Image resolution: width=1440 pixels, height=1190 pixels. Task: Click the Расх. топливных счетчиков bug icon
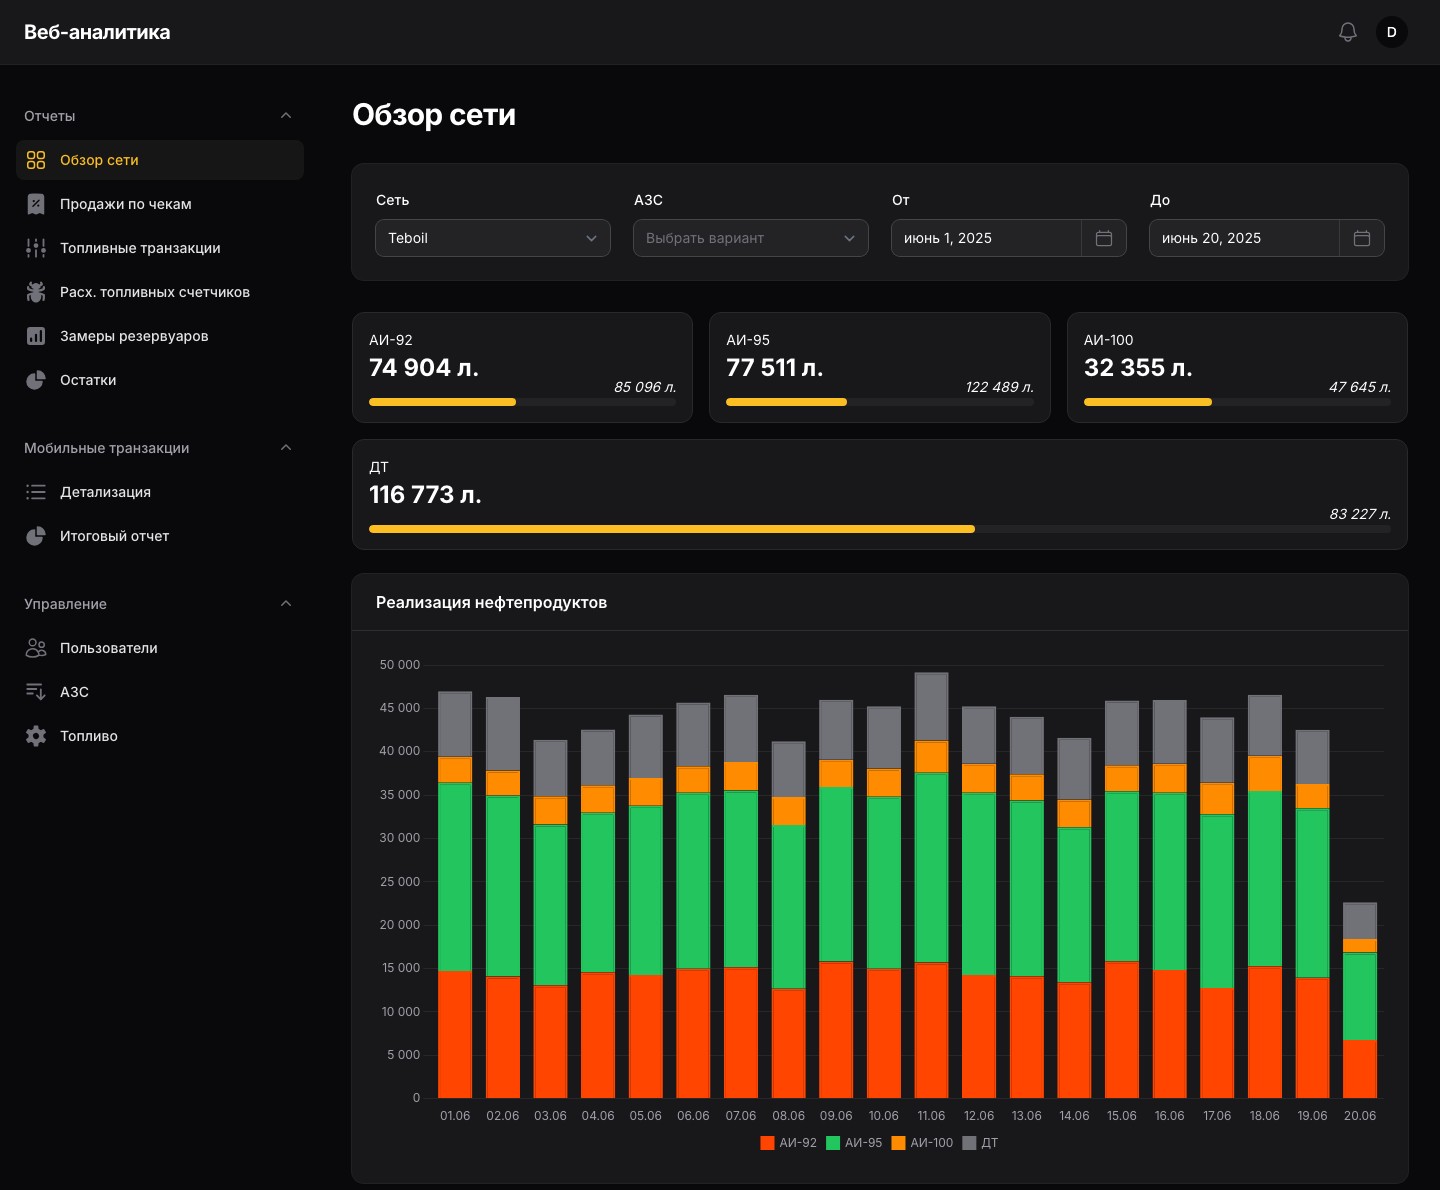[x=36, y=292]
